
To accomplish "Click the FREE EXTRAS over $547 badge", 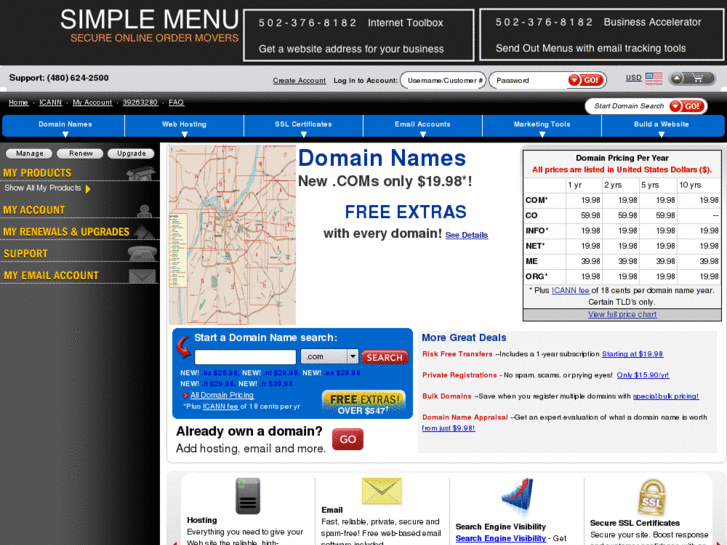I will click(364, 403).
